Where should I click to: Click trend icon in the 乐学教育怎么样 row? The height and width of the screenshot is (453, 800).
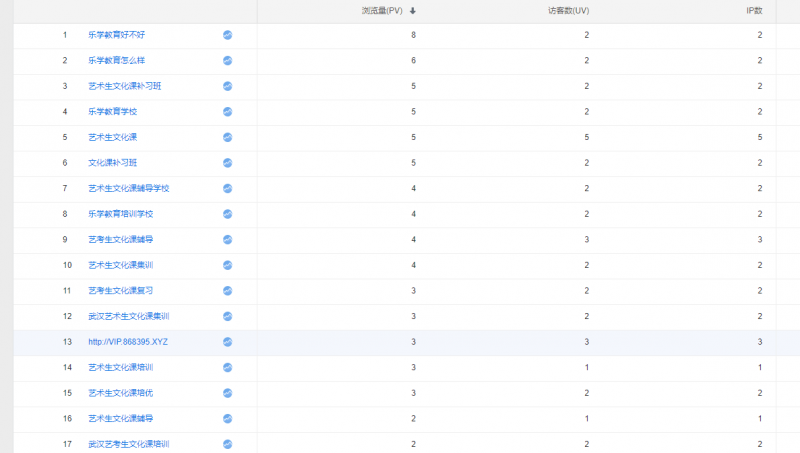point(227,60)
